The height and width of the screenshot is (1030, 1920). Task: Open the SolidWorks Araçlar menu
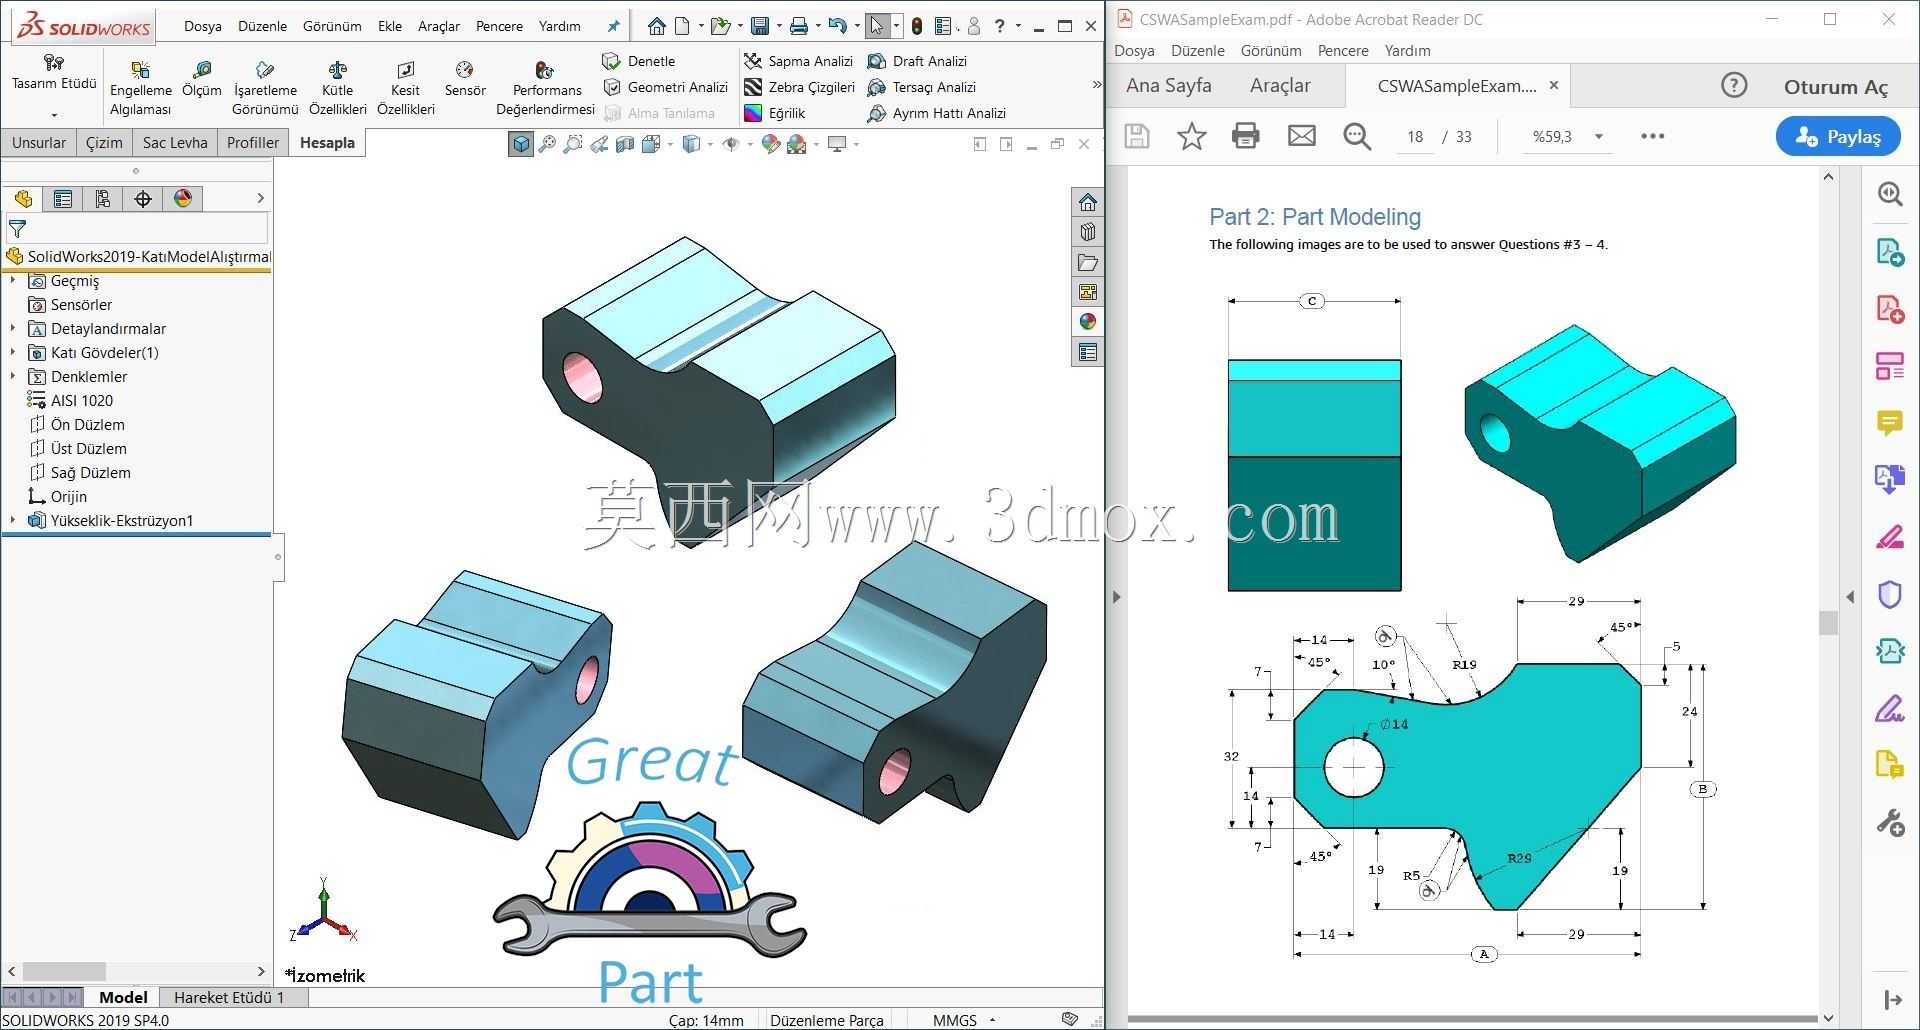coord(439,26)
